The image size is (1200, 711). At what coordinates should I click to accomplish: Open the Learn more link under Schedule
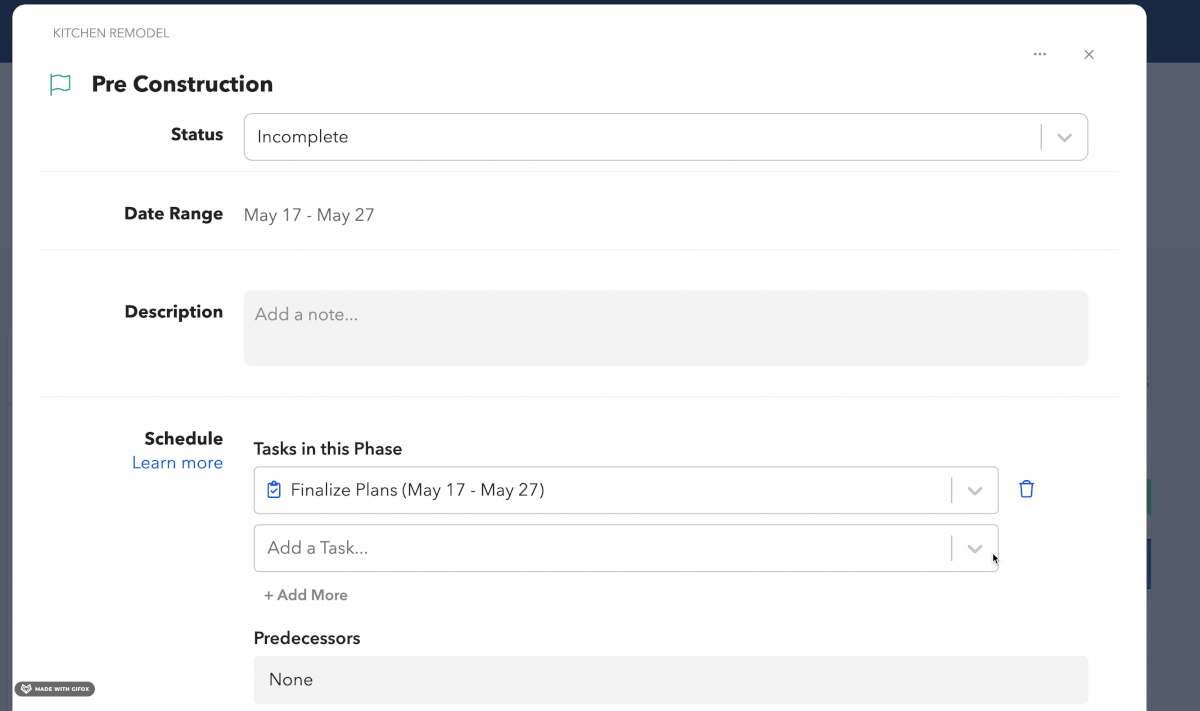point(178,462)
